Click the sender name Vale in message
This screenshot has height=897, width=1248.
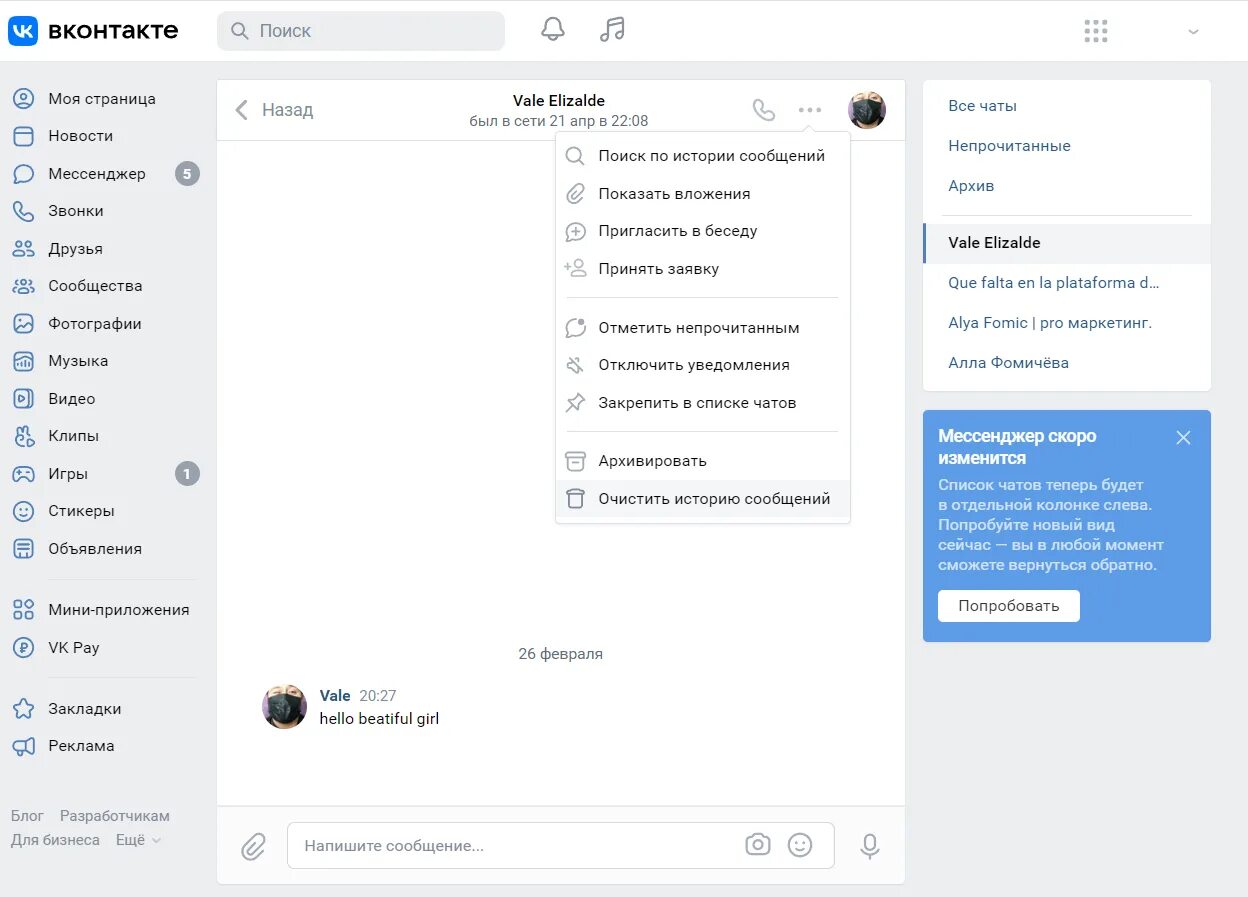pyautogui.click(x=335, y=696)
